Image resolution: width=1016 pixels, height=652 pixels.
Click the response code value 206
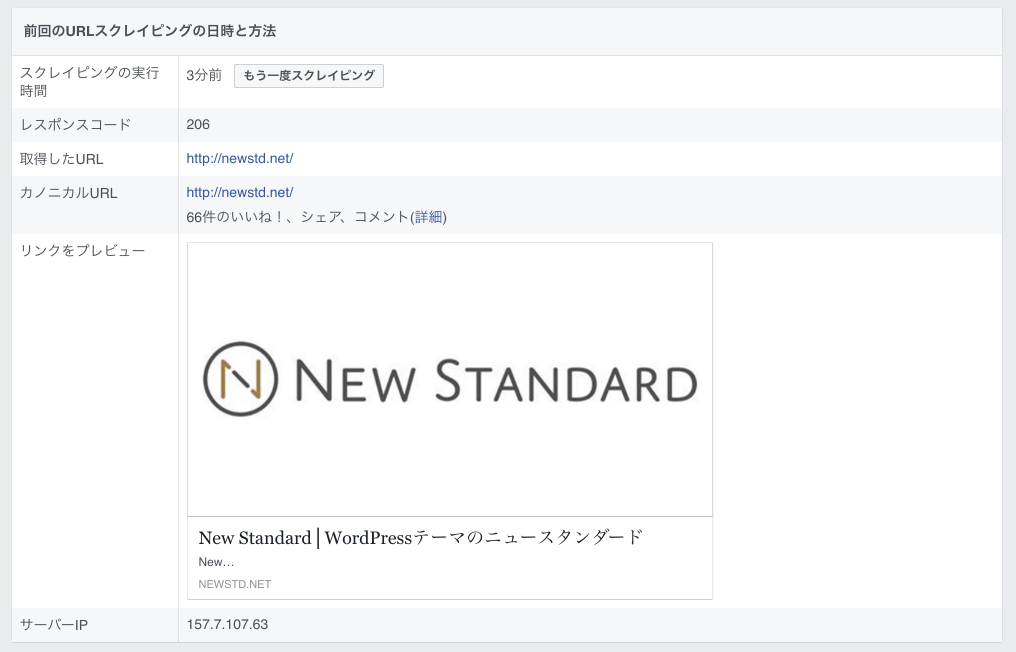pyautogui.click(x=198, y=125)
